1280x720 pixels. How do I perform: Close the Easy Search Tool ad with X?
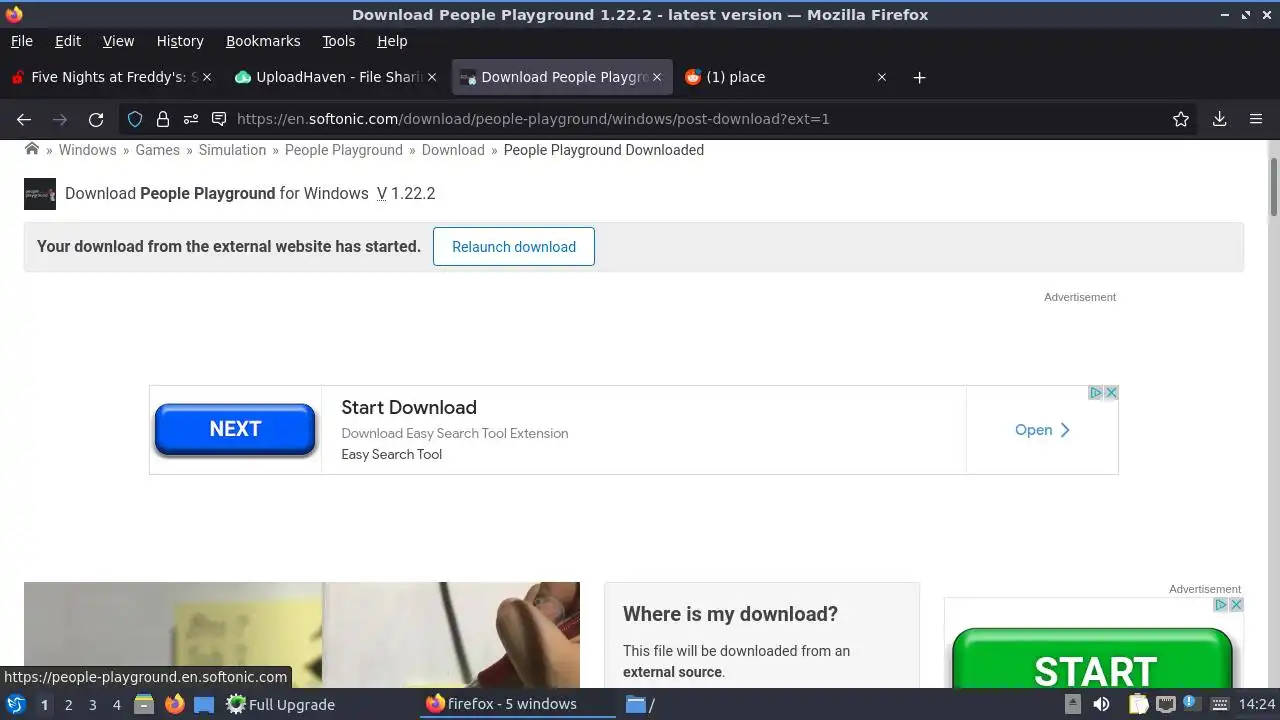[x=1111, y=393]
